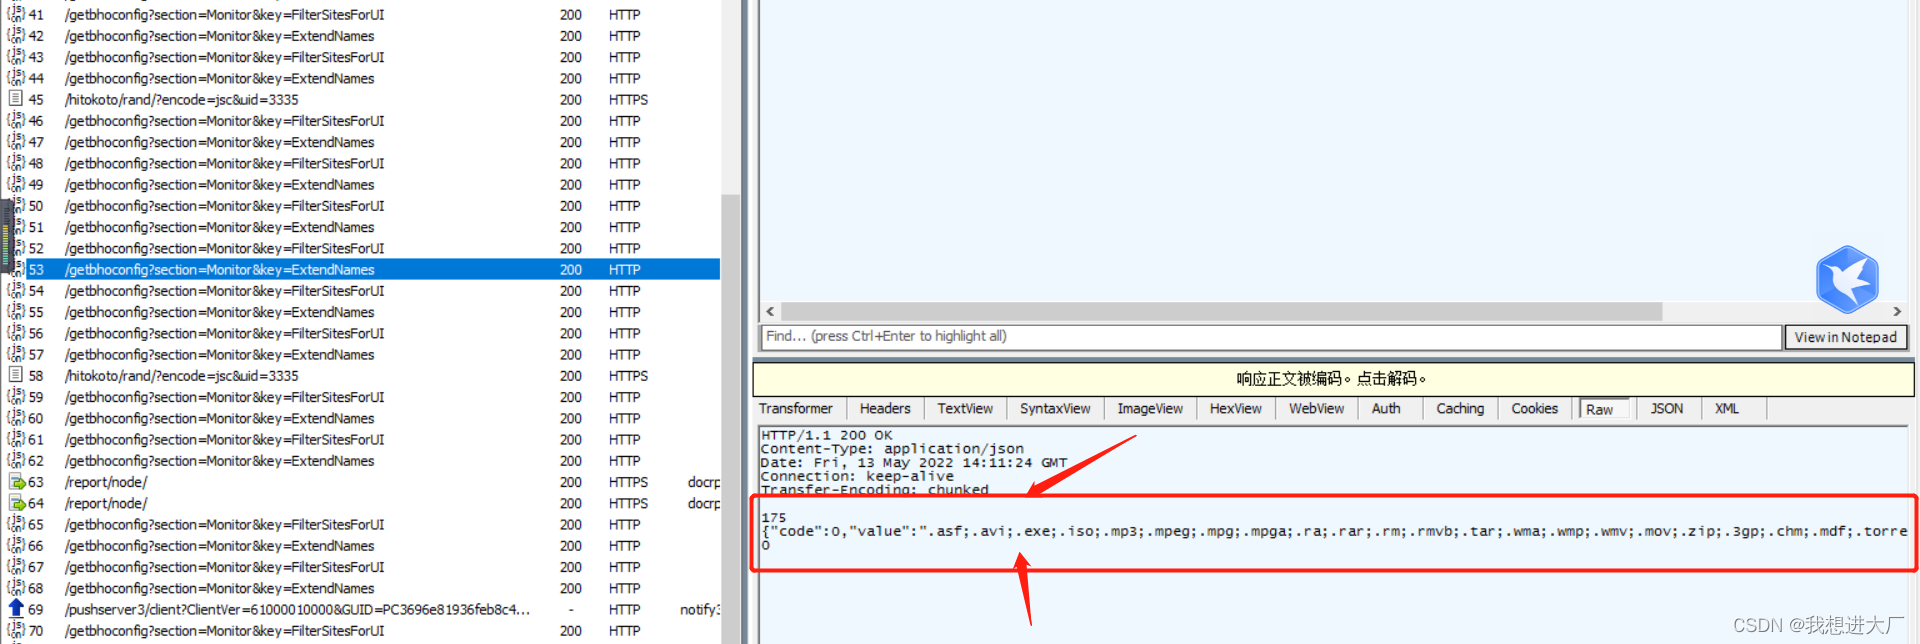Click the View in Notepad button
The image size is (1920, 644).
tap(1846, 337)
